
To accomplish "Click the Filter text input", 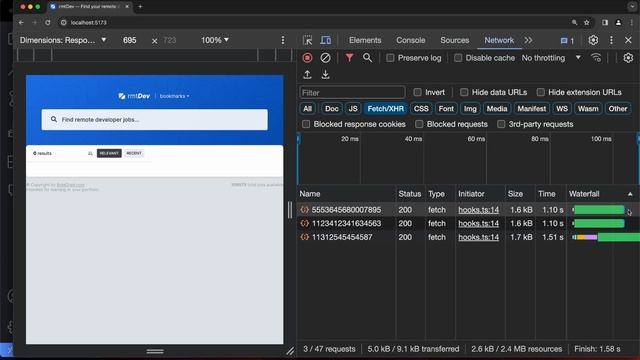I will 352,93.
